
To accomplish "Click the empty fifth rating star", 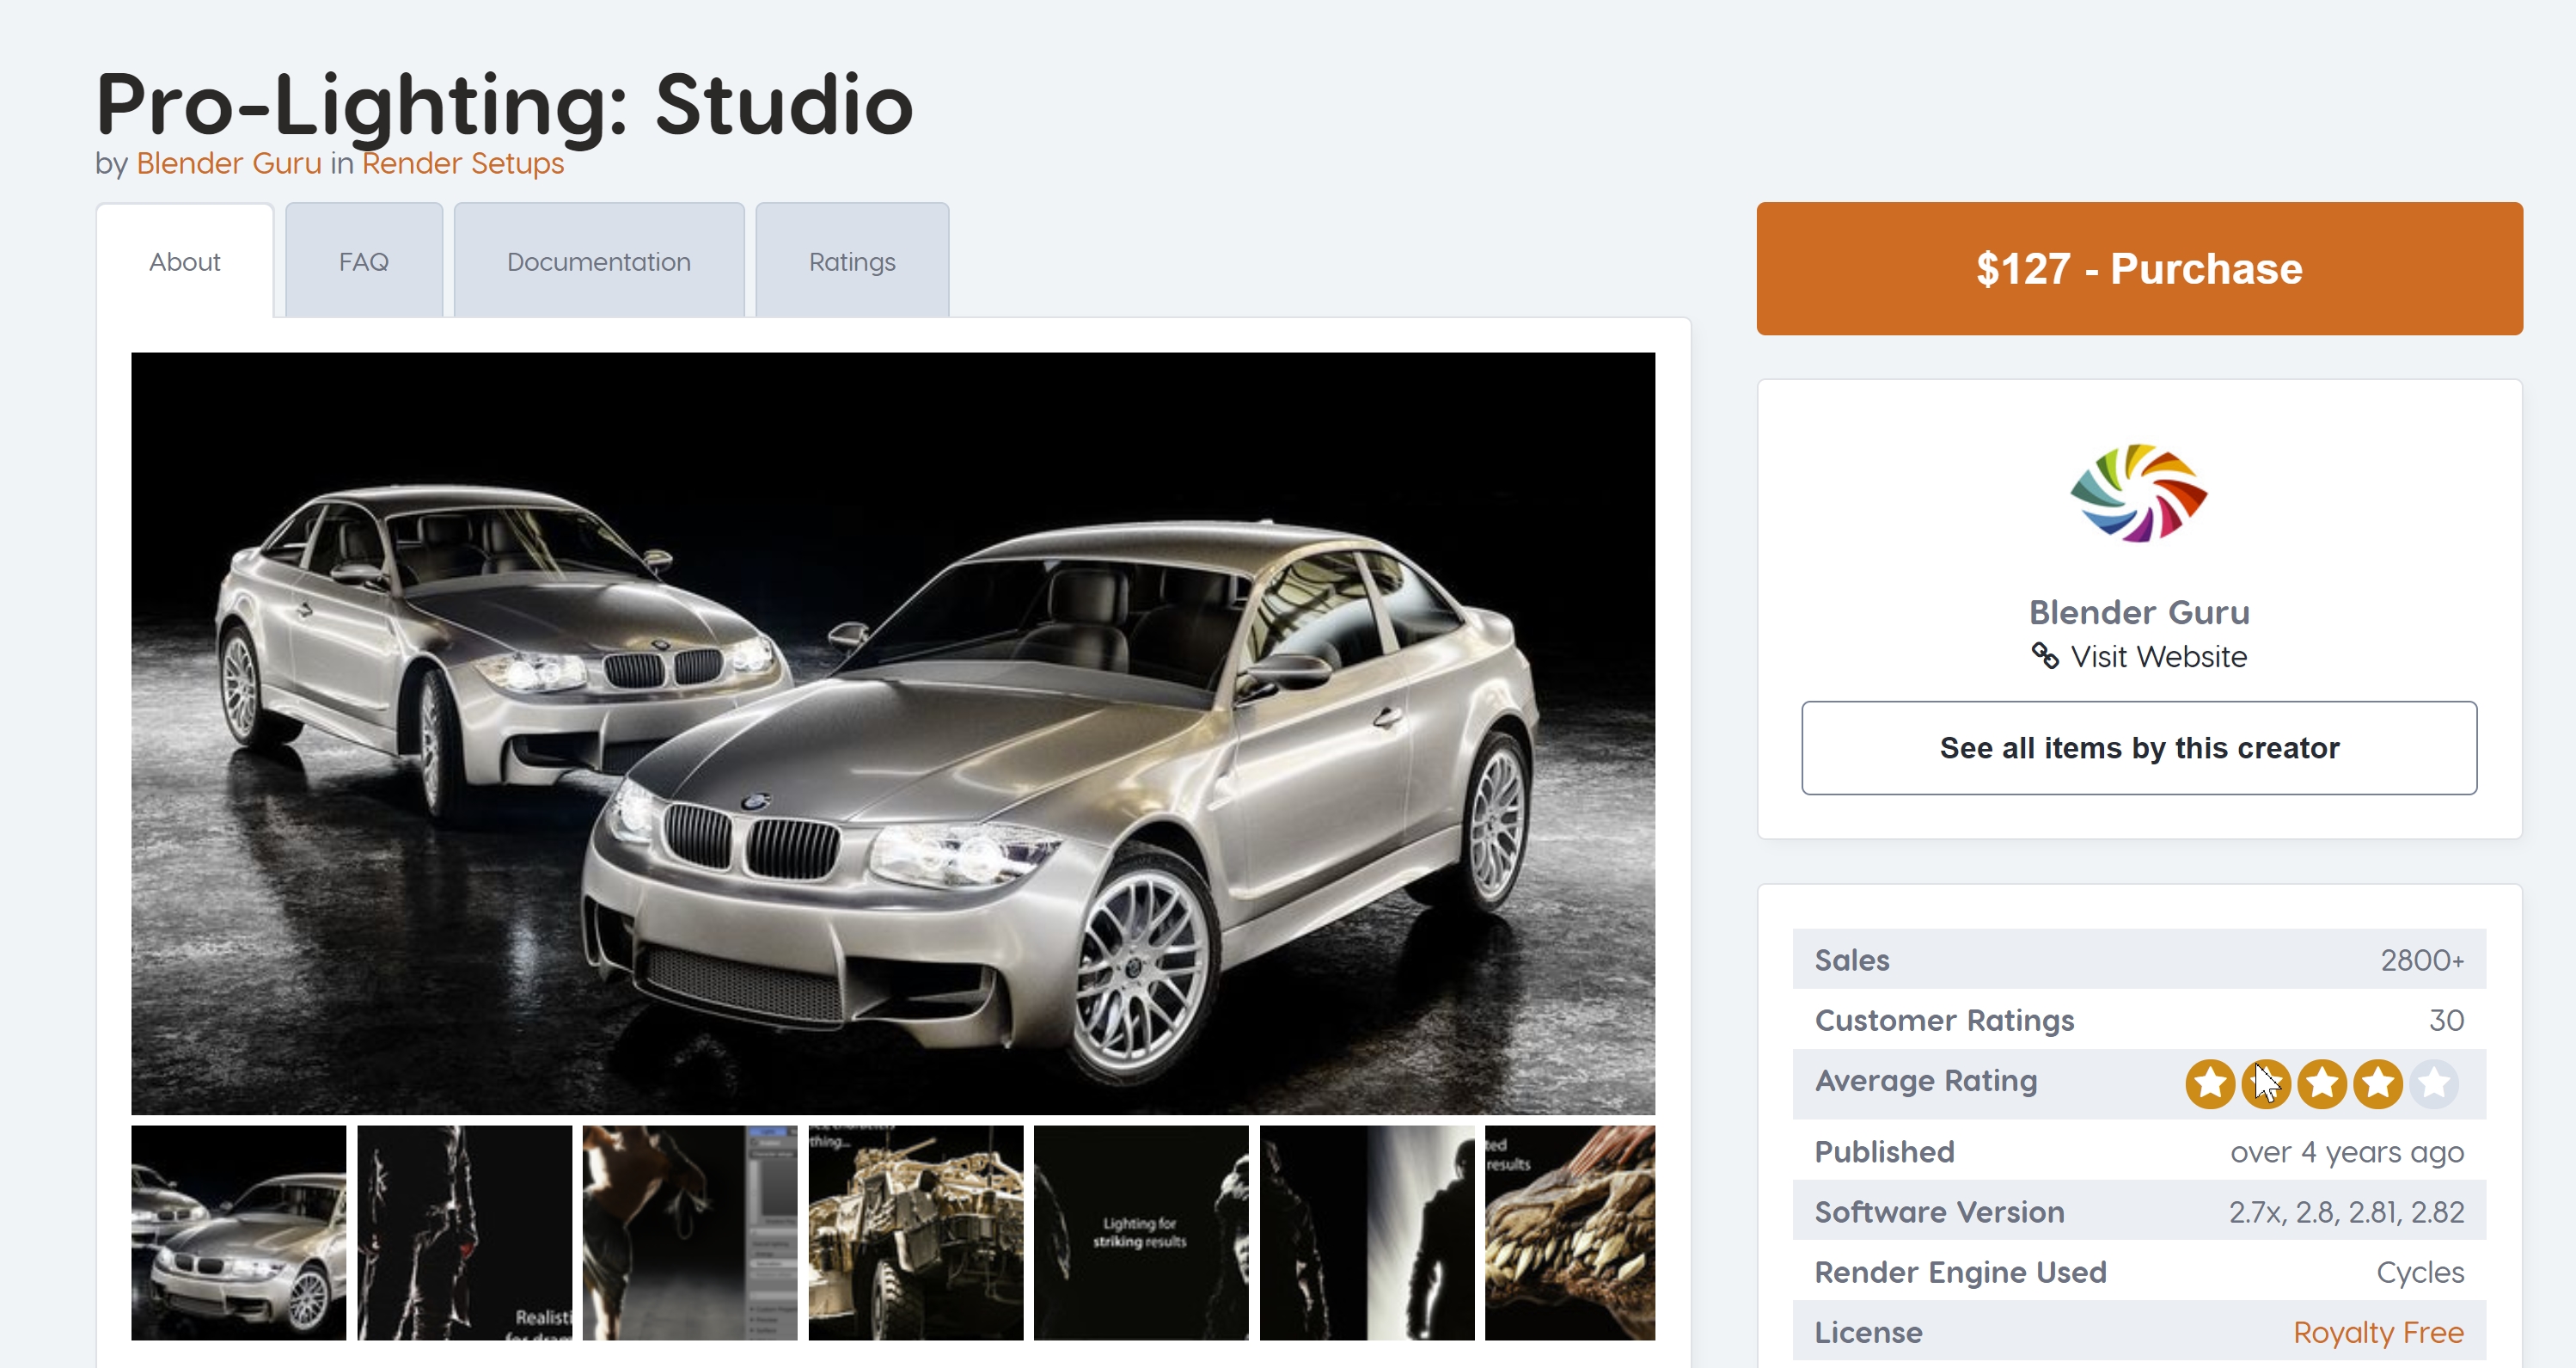I will [x=2433, y=1083].
